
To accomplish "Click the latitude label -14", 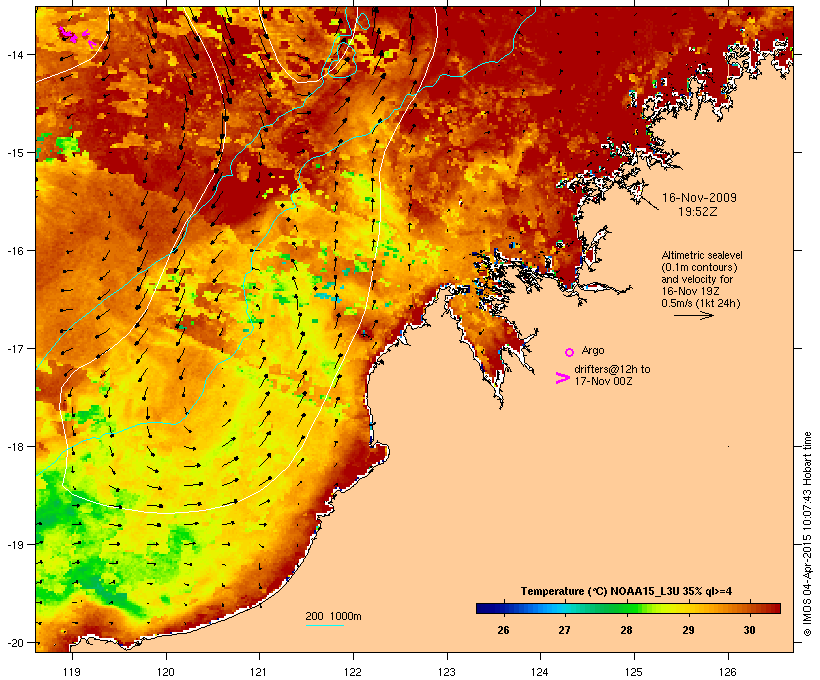I will pos(14,54).
